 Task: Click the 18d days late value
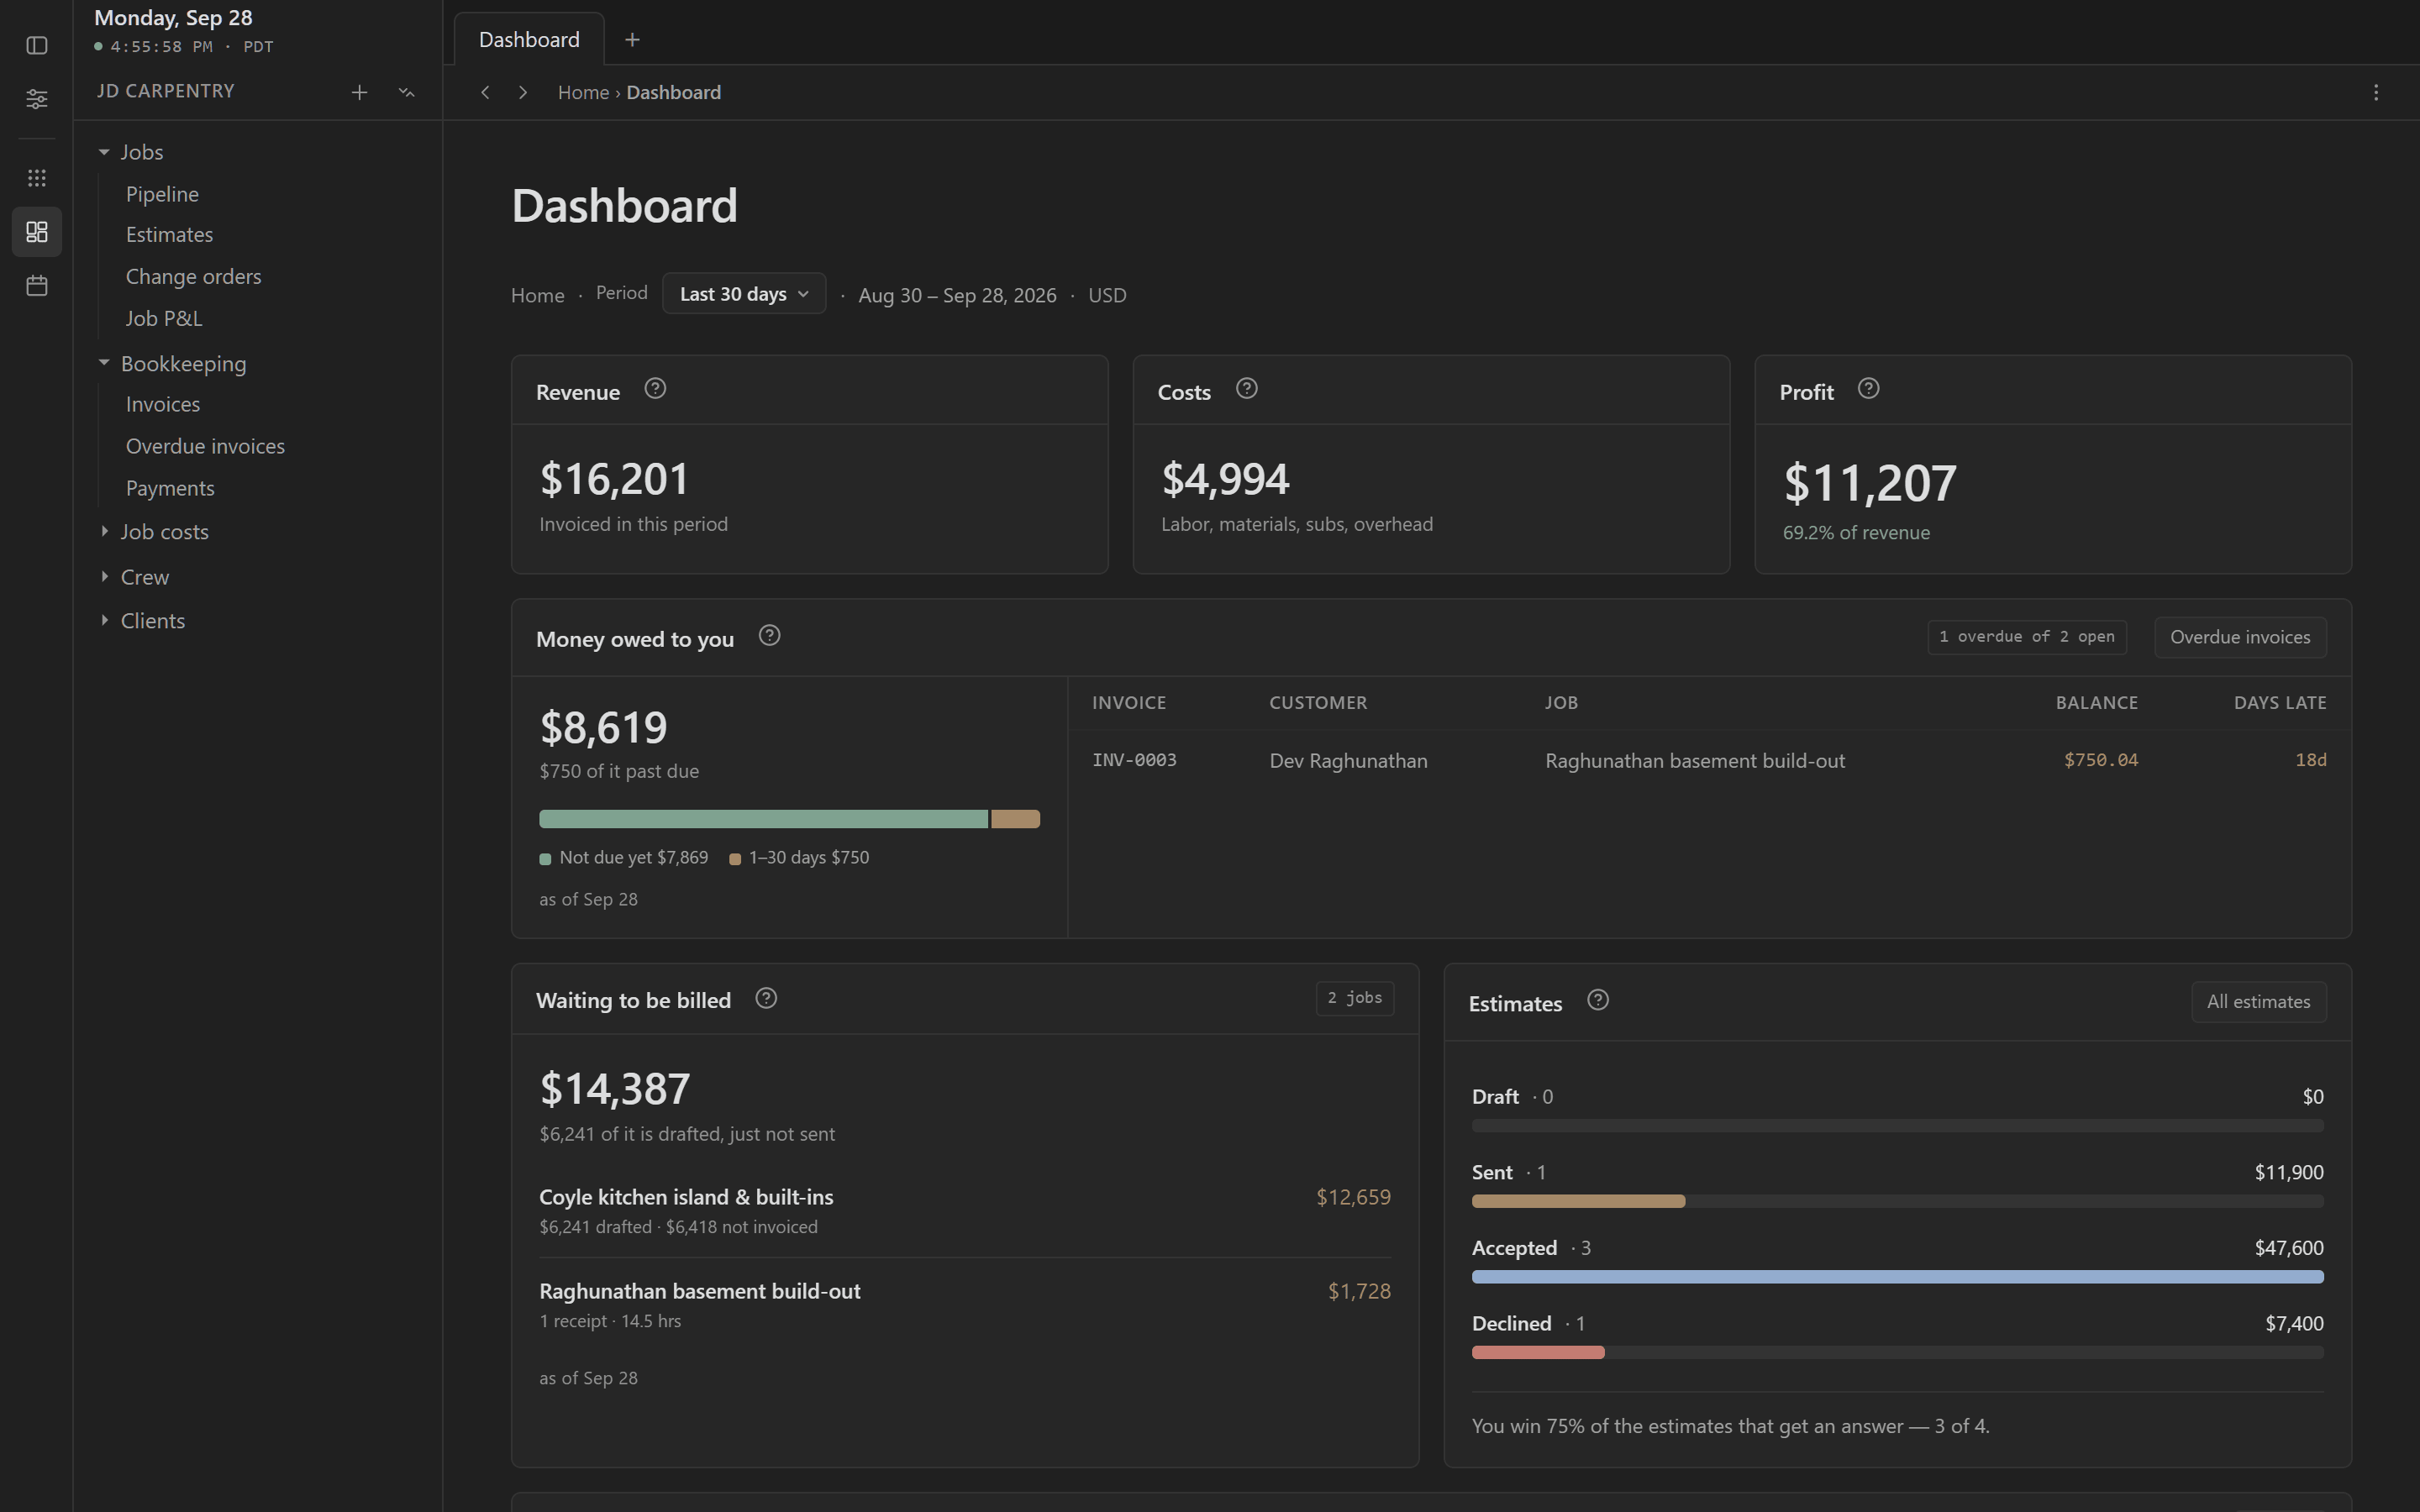click(x=2310, y=760)
